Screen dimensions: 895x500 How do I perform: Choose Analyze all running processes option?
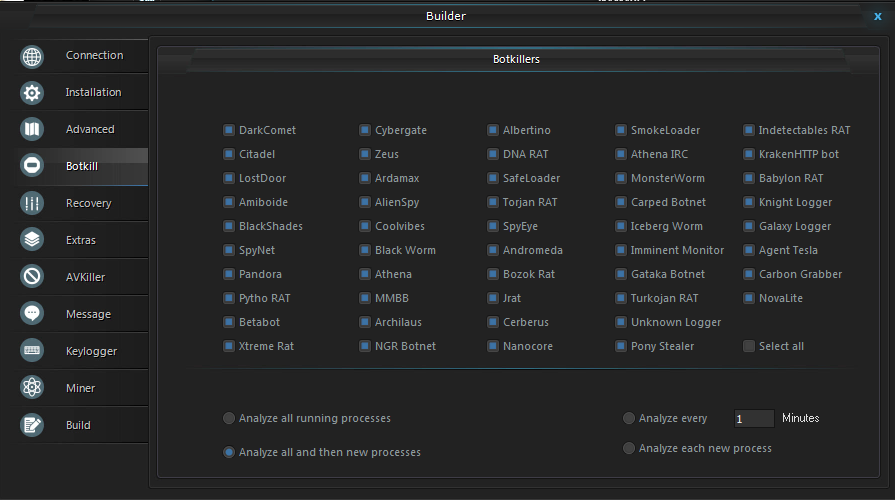pos(229,418)
